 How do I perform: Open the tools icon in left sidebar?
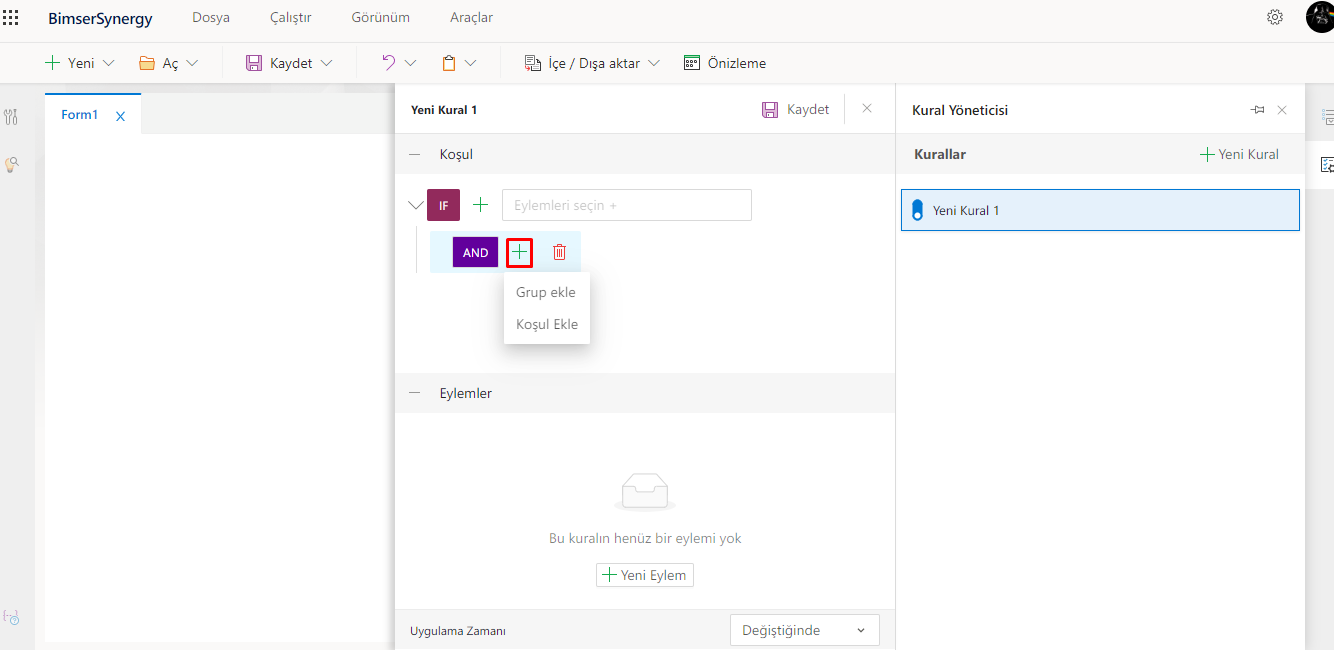(x=11, y=117)
